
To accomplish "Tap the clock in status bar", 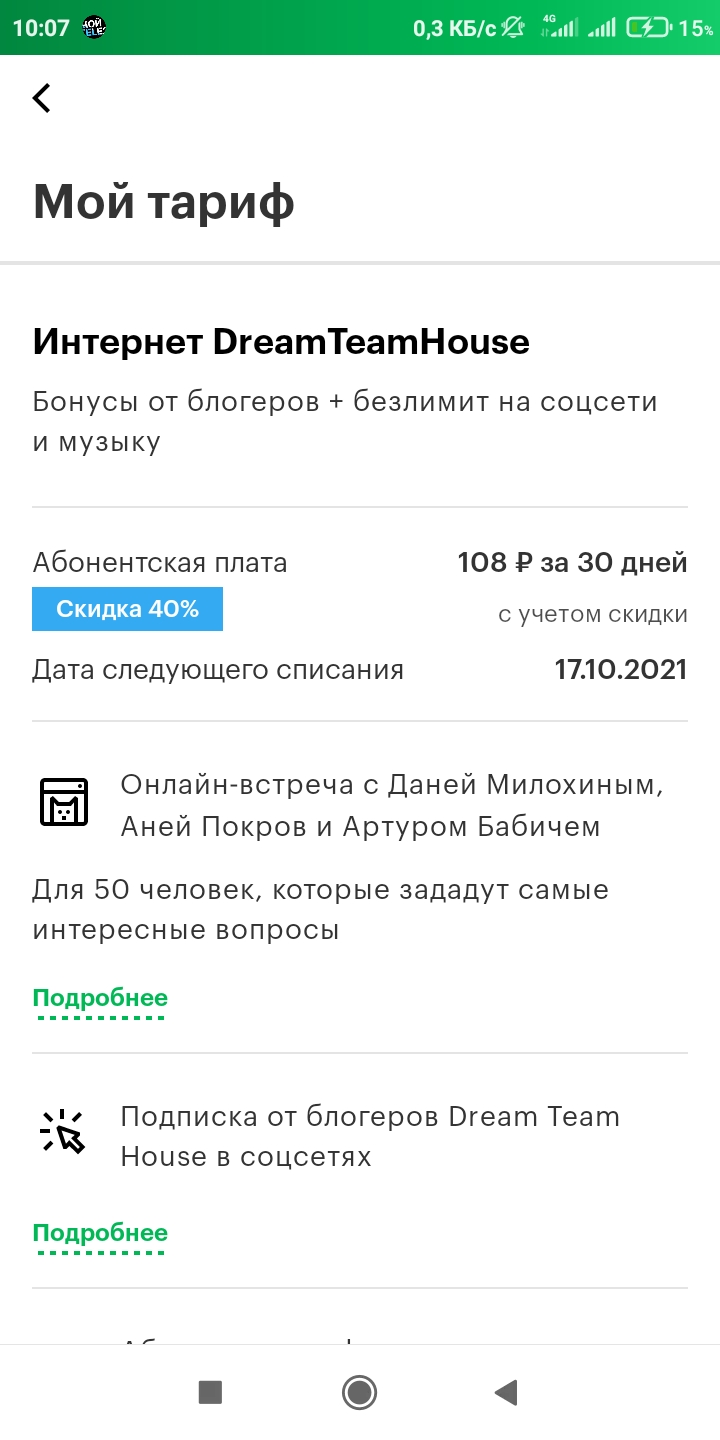I will (x=40, y=28).
